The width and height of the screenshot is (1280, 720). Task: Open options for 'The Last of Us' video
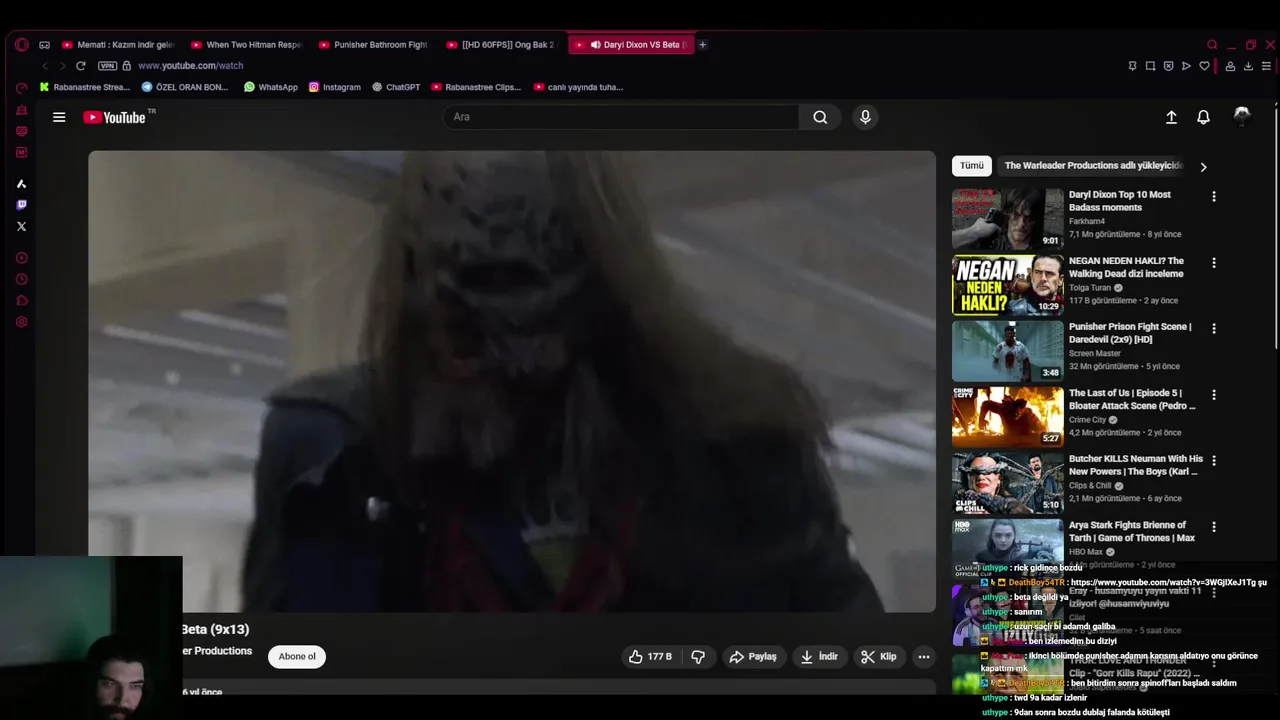point(1214,395)
